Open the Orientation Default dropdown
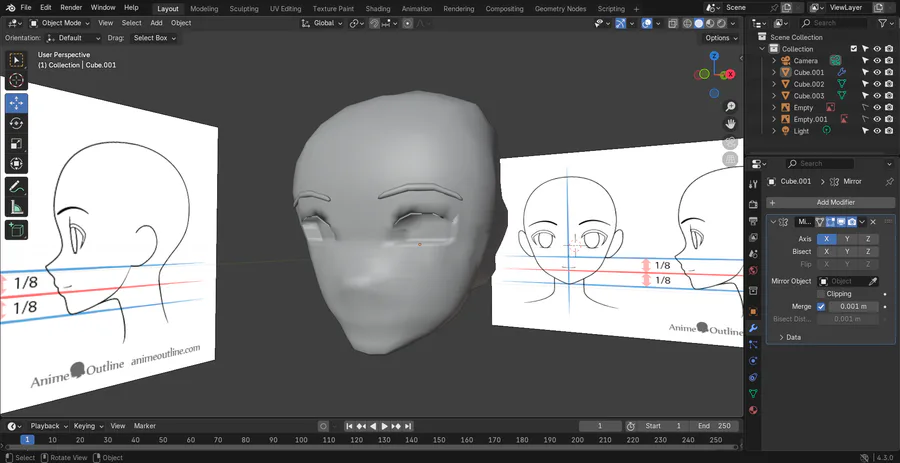Viewport: 900px width, 463px height. pyautogui.click(x=73, y=38)
